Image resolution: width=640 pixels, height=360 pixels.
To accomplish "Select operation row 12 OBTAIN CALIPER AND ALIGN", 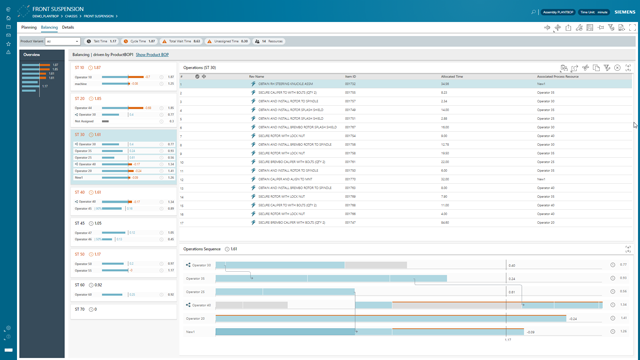I will point(406,179).
